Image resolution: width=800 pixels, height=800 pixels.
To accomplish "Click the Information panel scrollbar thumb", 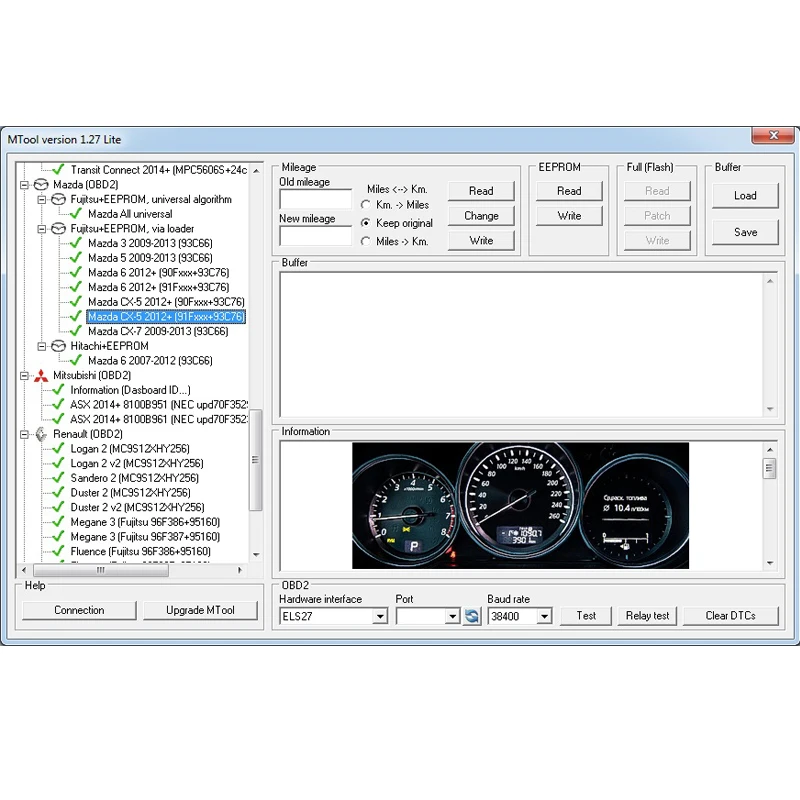I will coord(770,468).
